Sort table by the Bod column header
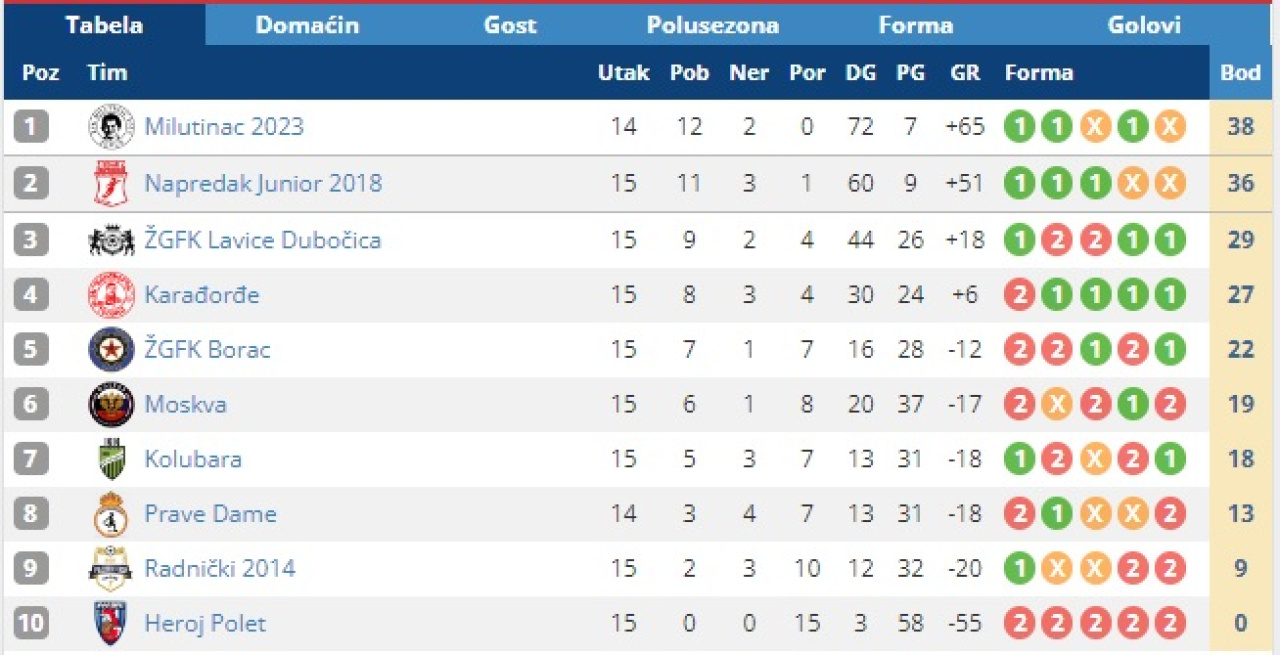Viewport: 1280px width, 655px height. click(1240, 72)
